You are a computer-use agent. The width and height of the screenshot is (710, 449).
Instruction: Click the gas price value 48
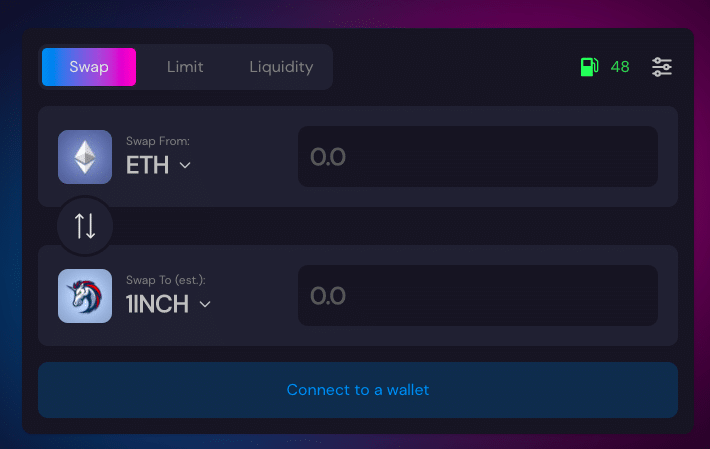620,67
